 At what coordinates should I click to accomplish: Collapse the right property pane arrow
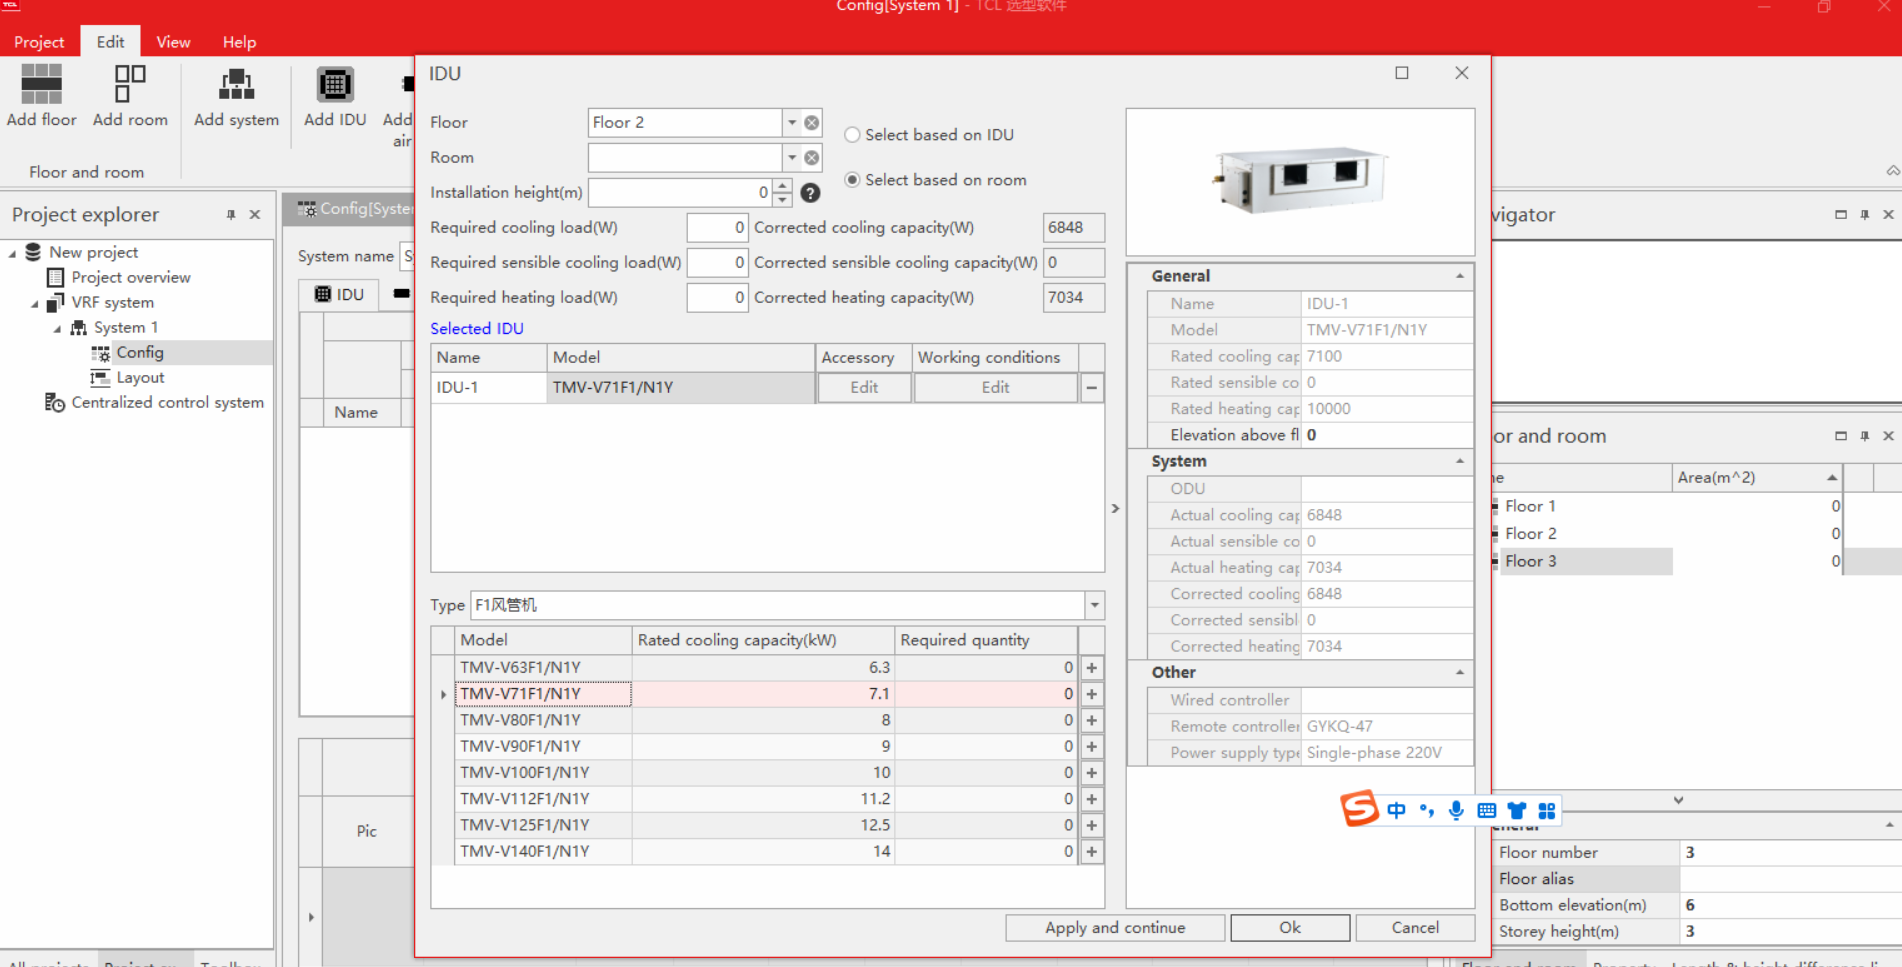click(1115, 509)
